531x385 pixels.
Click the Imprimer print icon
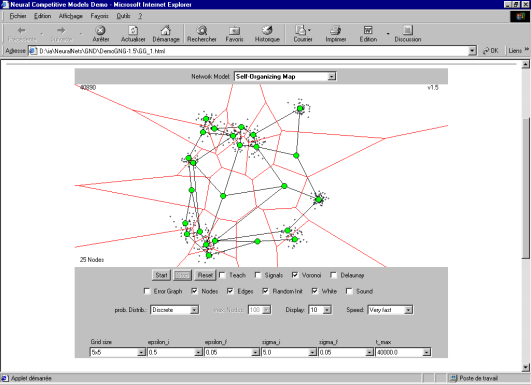pos(336,31)
